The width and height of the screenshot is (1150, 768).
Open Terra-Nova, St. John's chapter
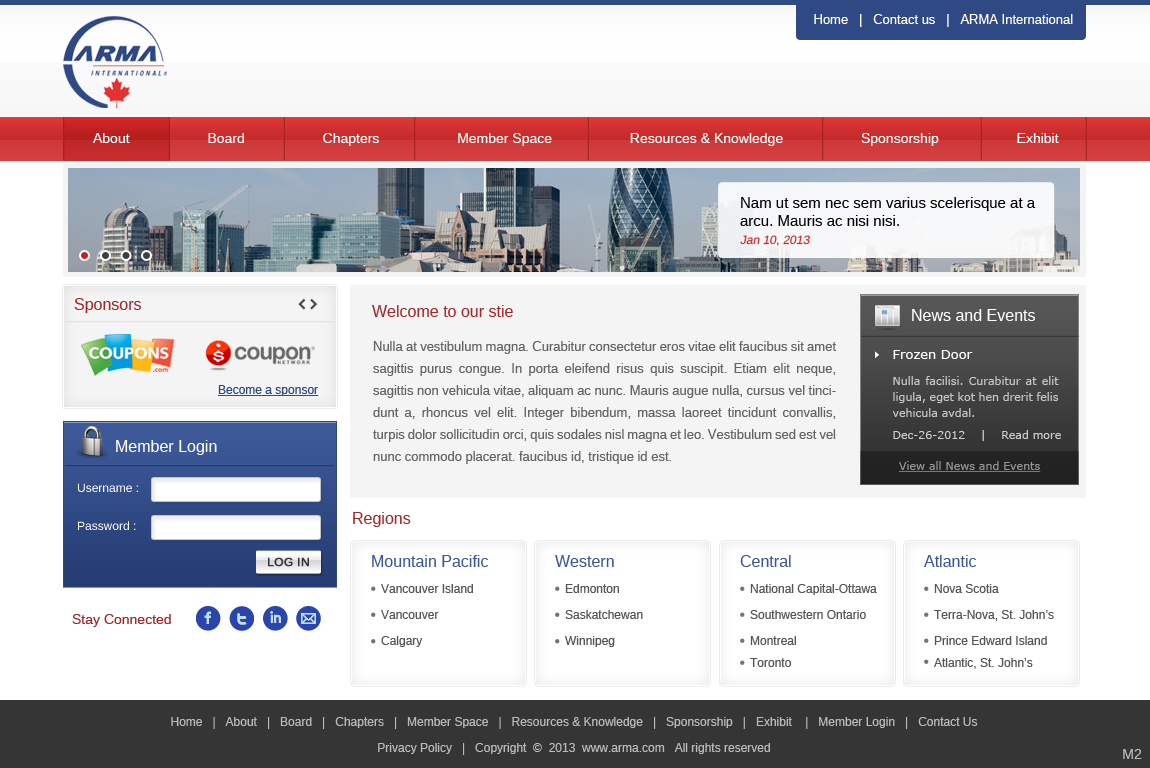point(994,615)
